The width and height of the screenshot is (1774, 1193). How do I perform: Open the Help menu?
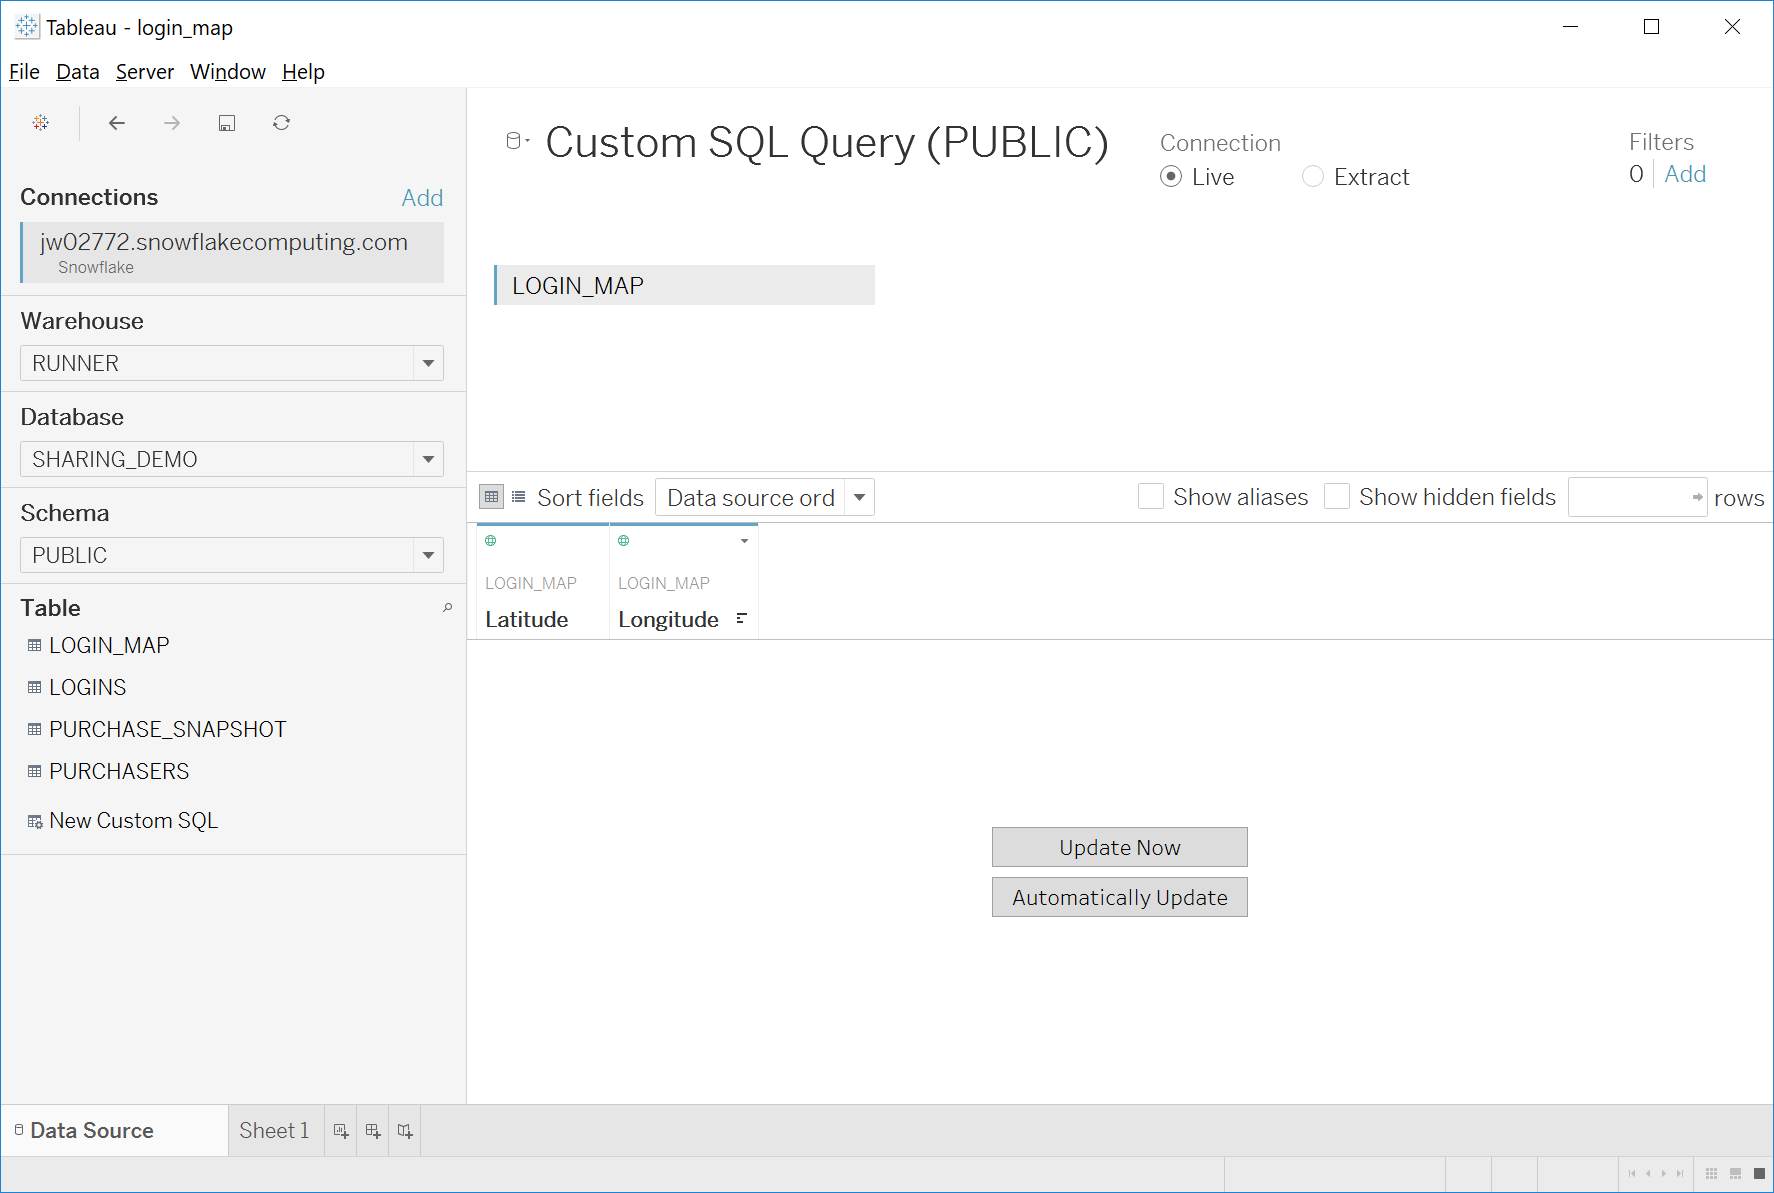coord(303,72)
